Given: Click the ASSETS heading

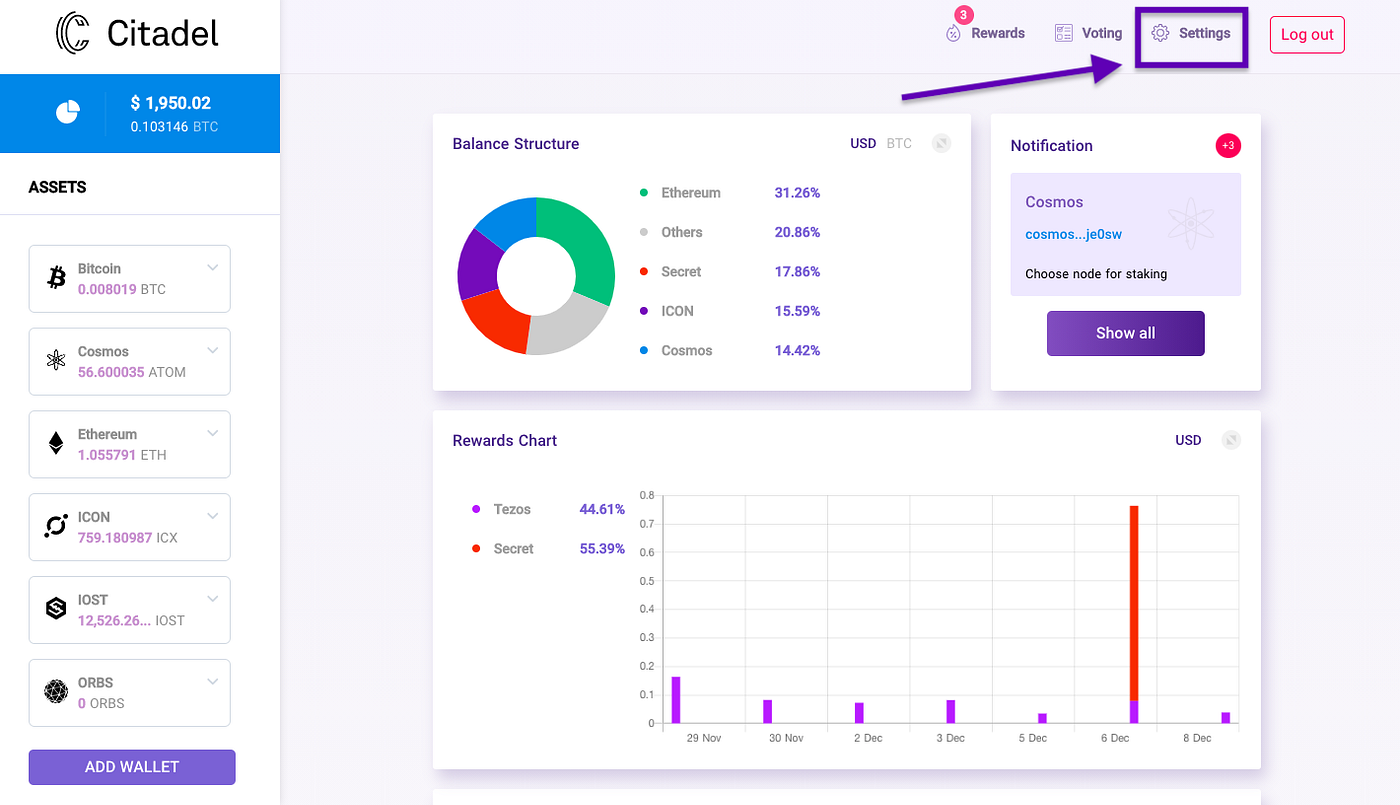Looking at the screenshot, I should click(57, 187).
